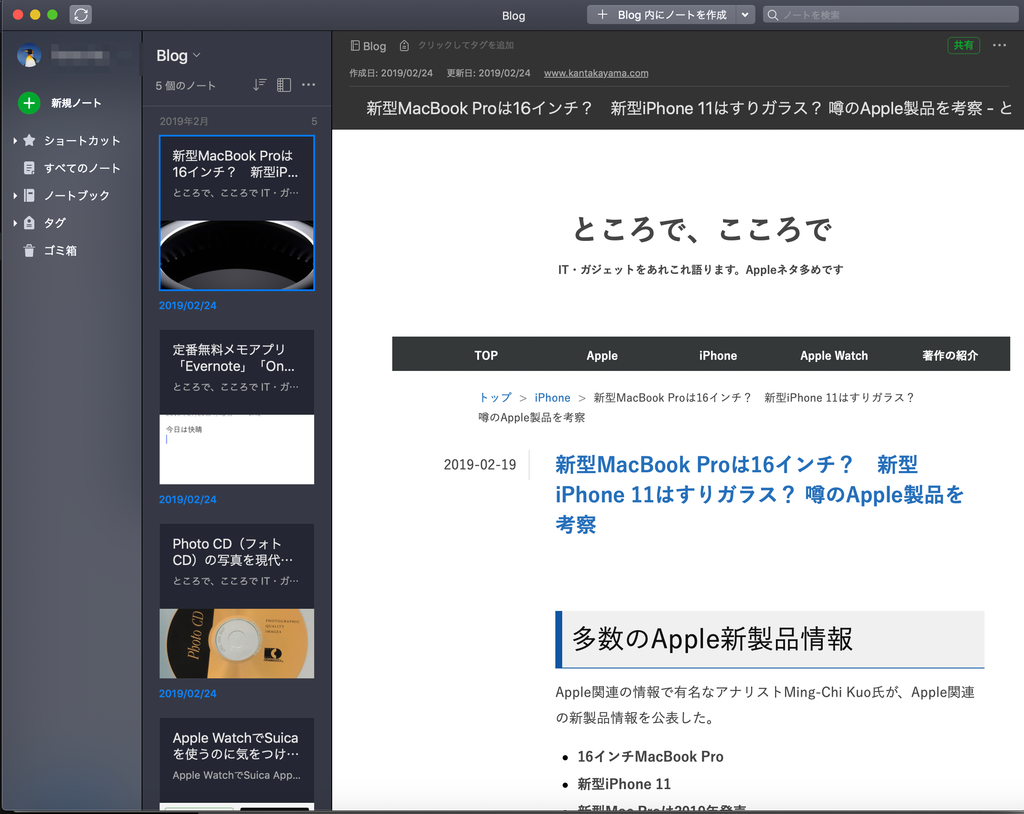
Task: Click the ノートを検索 search field
Action: click(x=891, y=14)
